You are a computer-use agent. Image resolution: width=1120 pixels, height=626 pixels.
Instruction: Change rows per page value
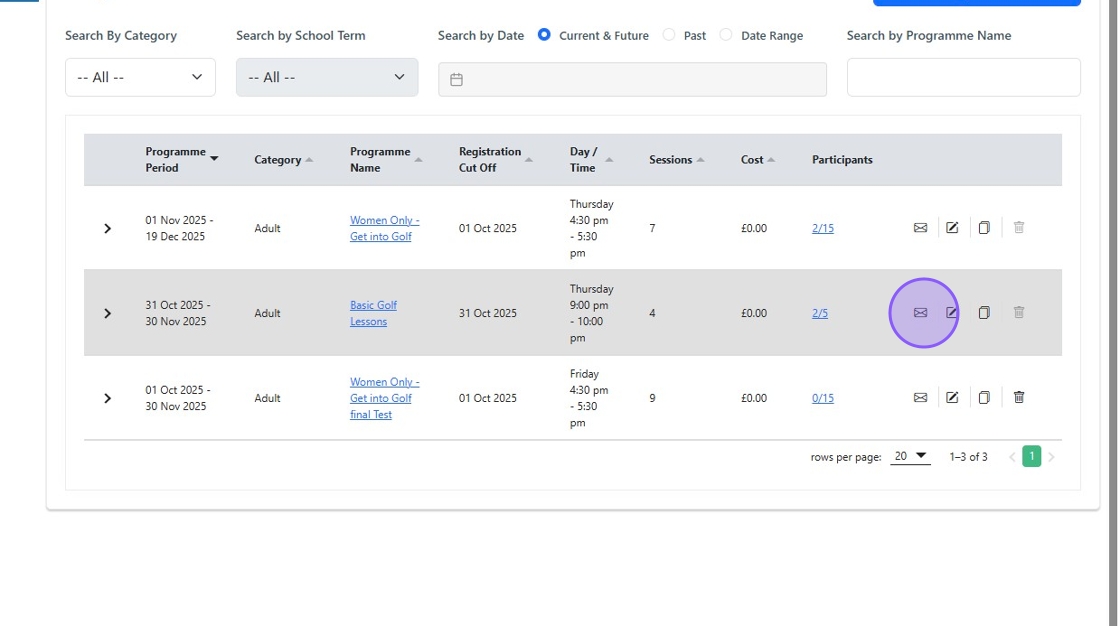point(909,457)
